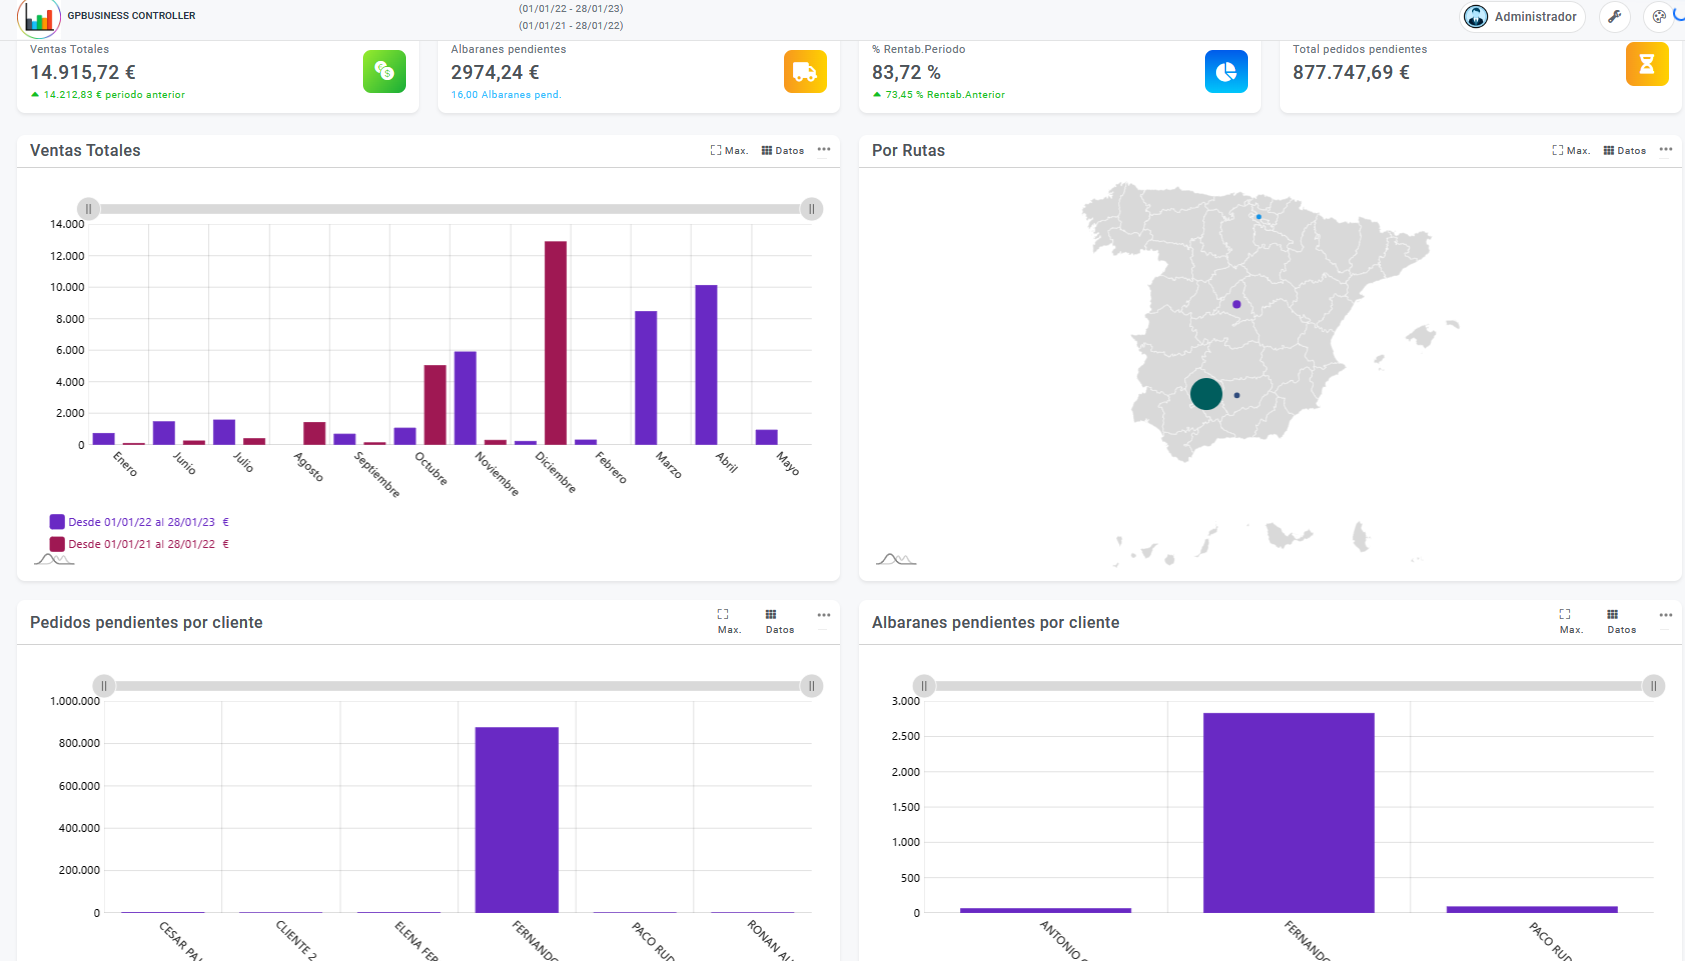Click the blue pie chart icon on Rentab.Periodo card
This screenshot has width=1685, height=961.
pyautogui.click(x=1226, y=71)
